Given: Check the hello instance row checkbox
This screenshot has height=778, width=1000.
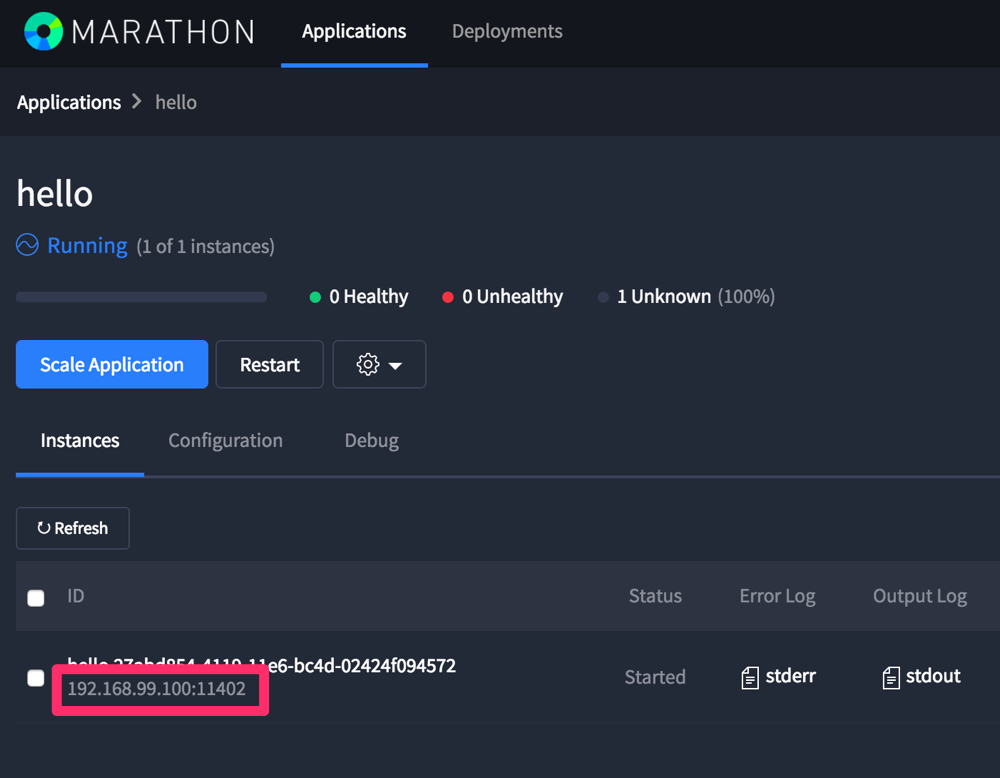Looking at the screenshot, I should (36, 678).
